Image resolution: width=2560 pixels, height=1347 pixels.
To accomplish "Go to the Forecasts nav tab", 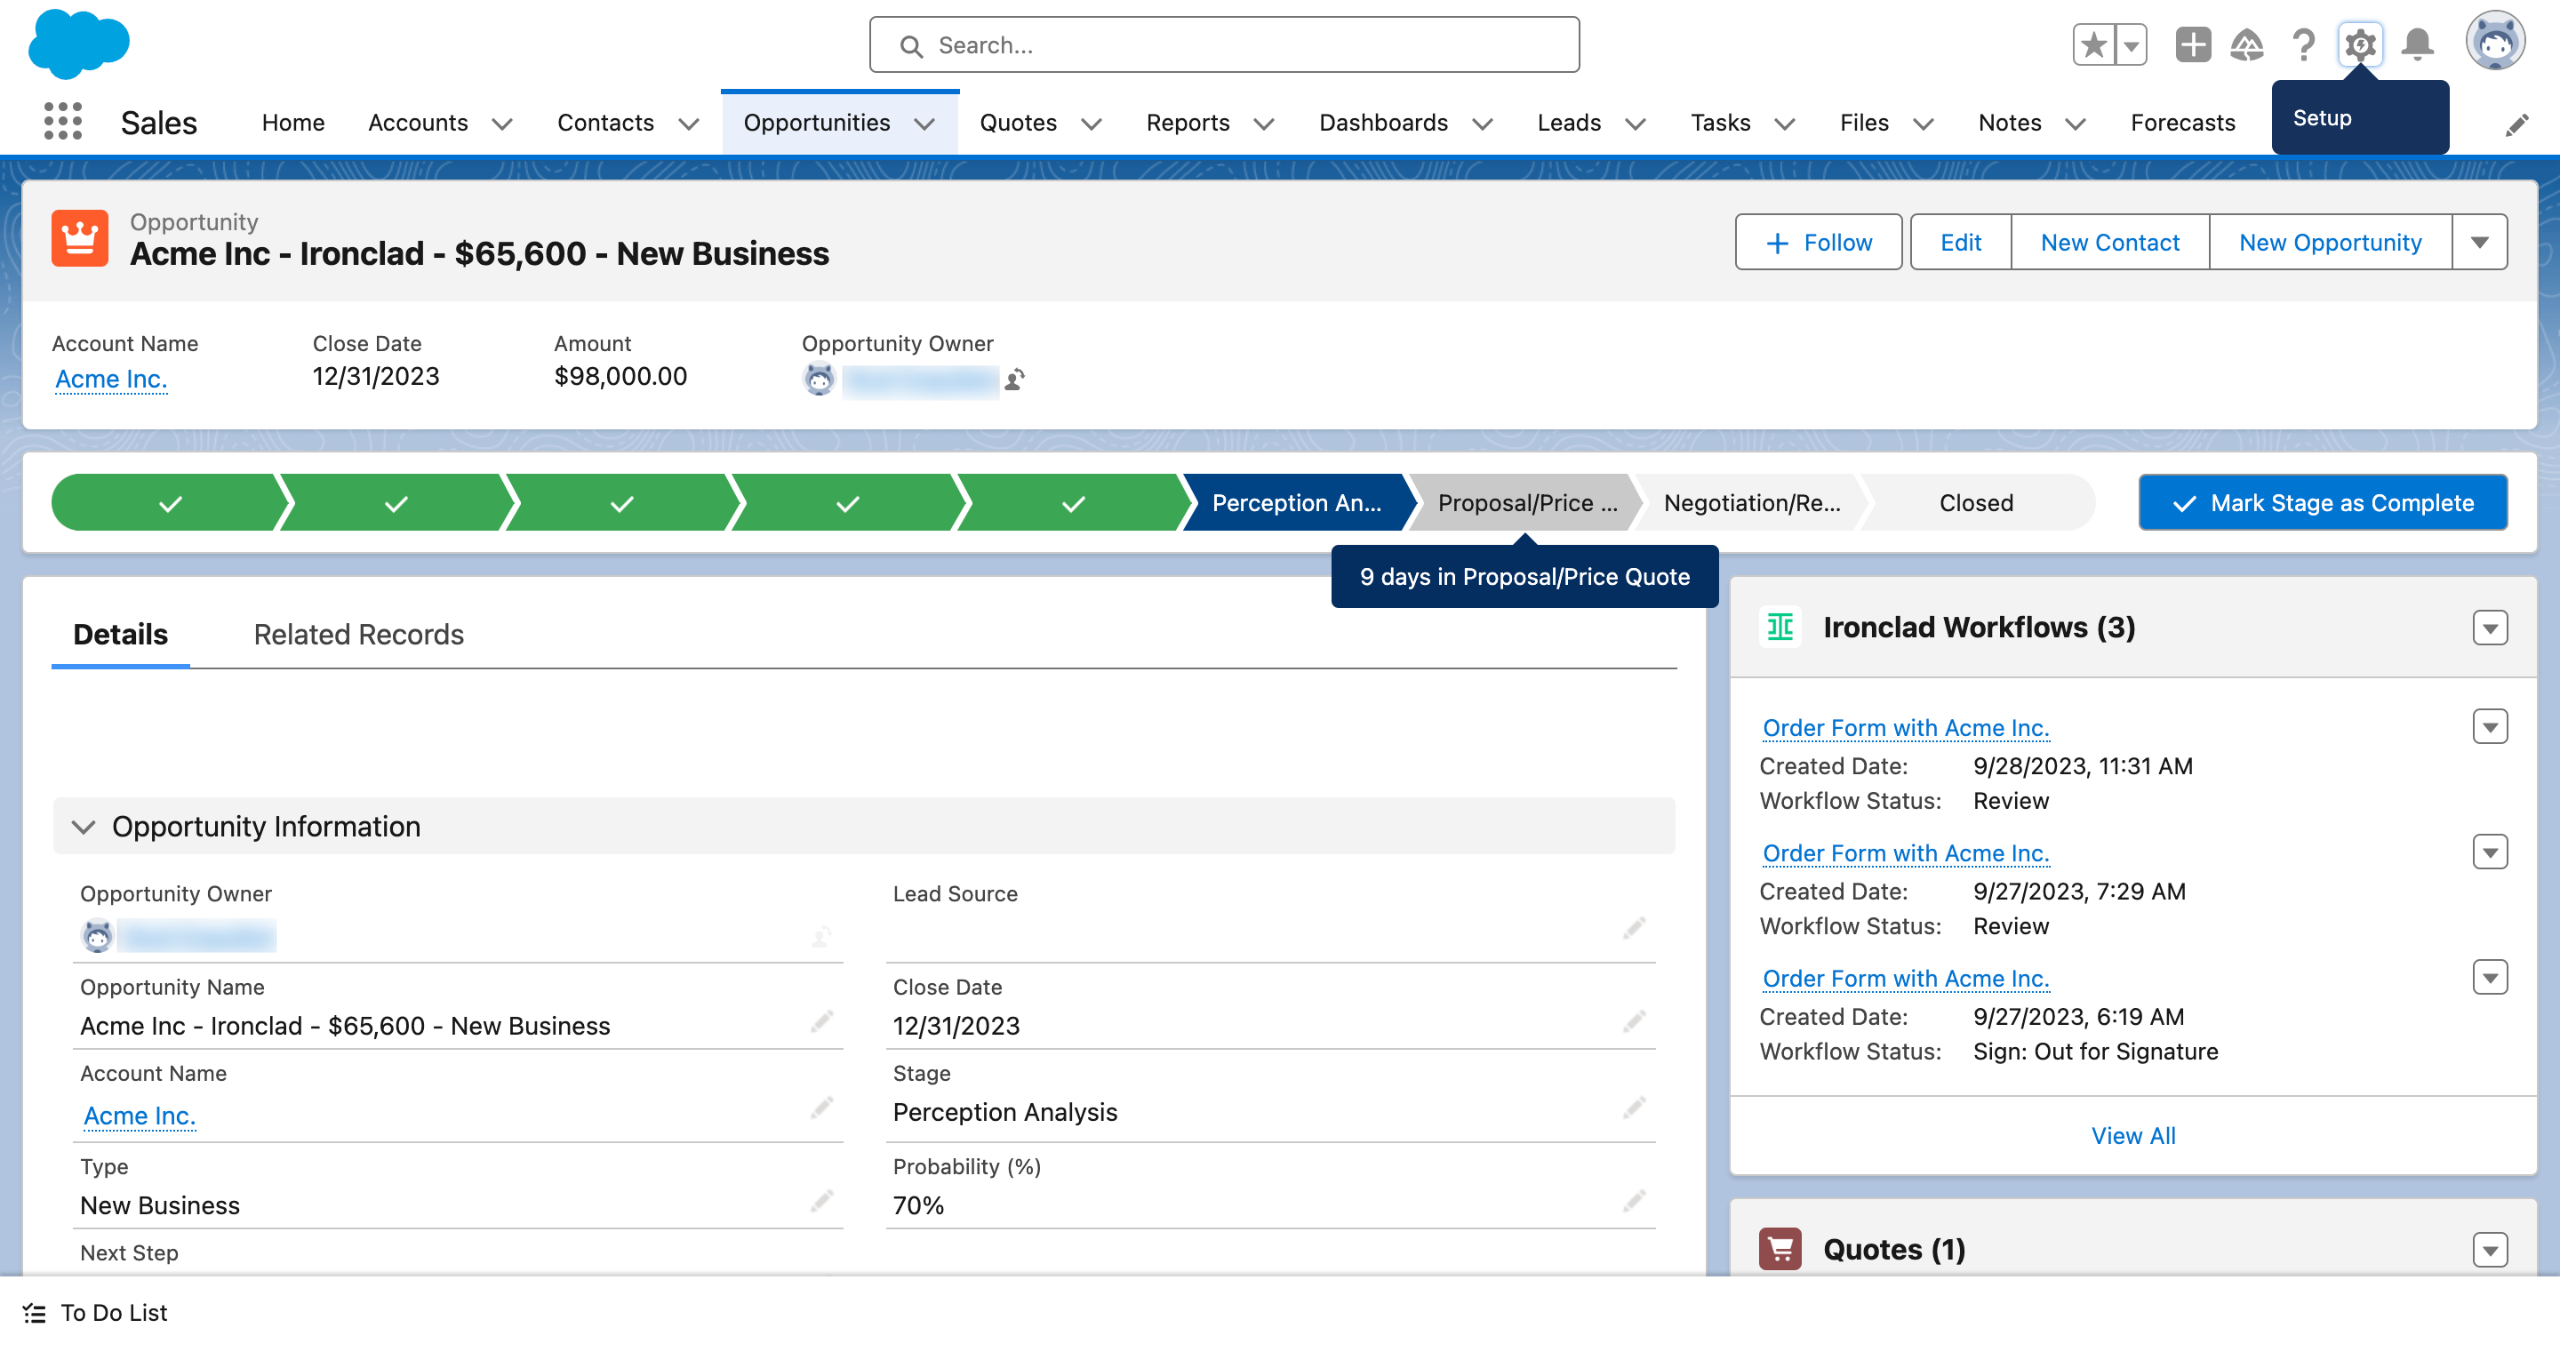I will (x=2182, y=123).
